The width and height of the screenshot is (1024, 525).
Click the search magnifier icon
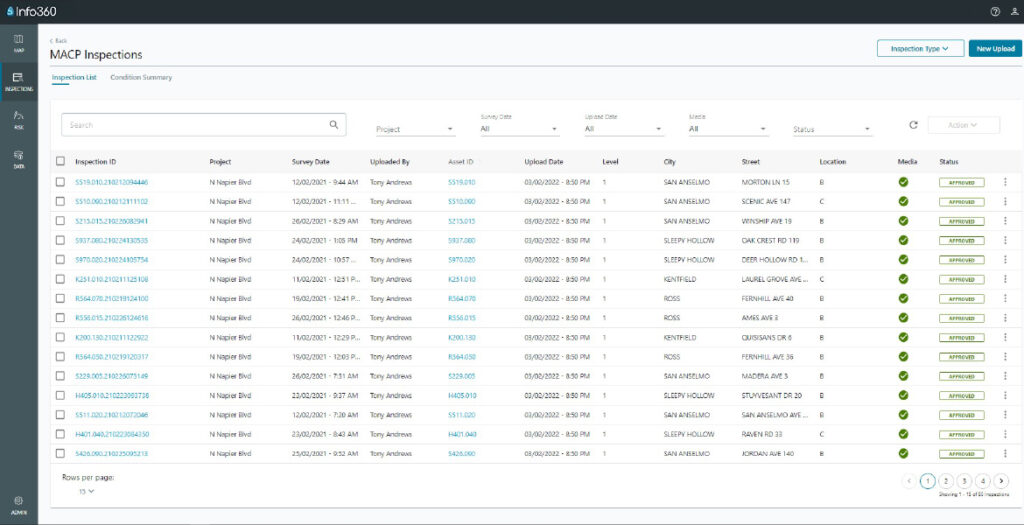(334, 125)
